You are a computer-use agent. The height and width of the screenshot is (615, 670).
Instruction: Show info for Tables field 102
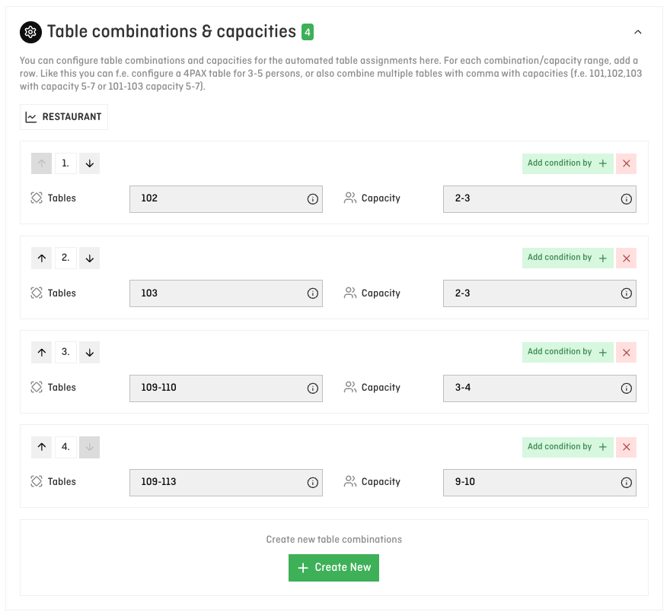312,199
